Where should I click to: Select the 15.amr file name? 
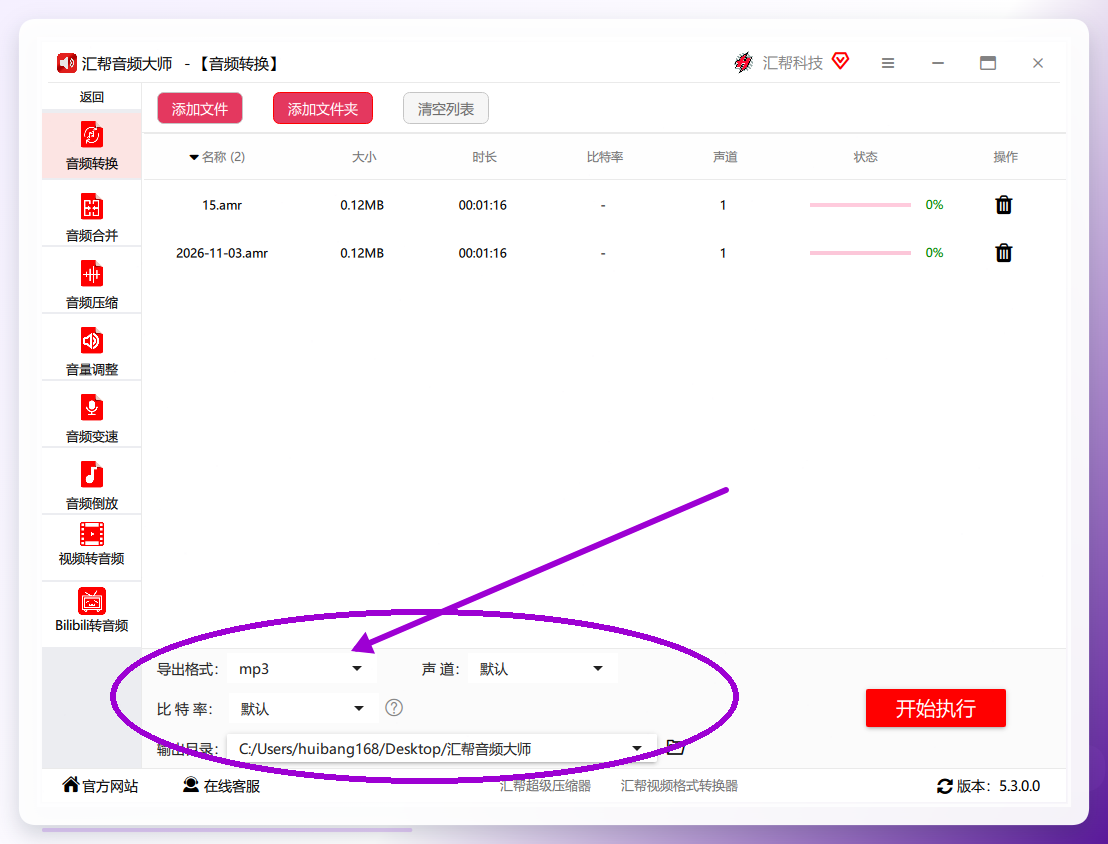point(222,205)
